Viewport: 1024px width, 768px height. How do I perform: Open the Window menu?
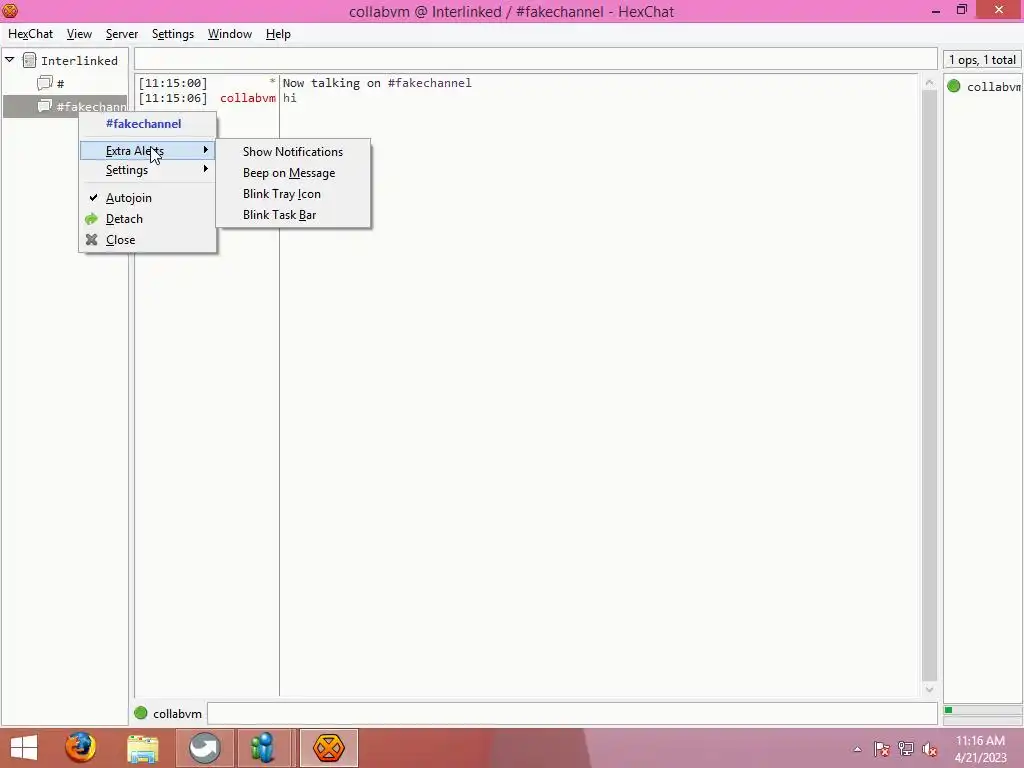(229, 34)
